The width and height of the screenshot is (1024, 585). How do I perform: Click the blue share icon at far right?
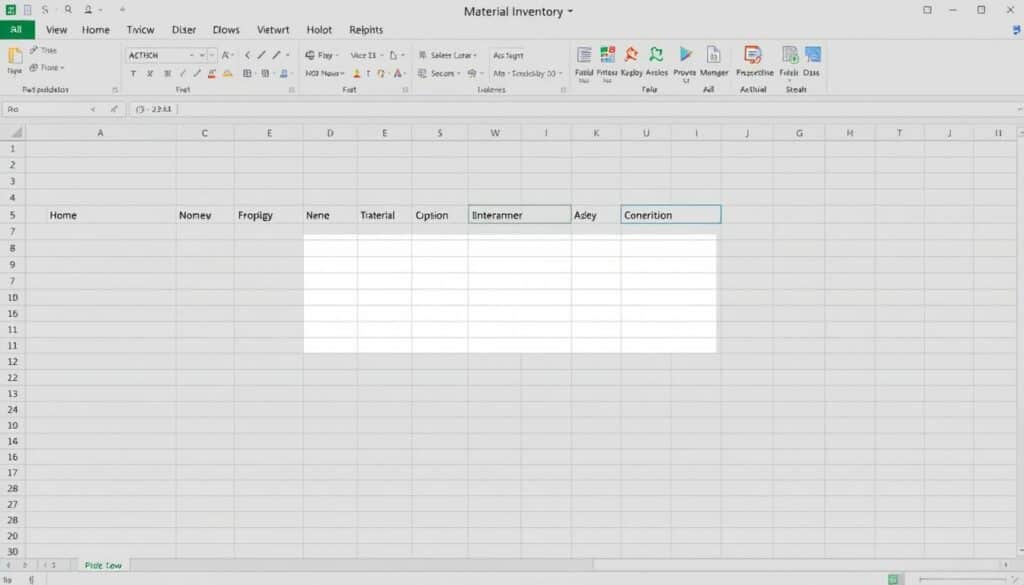coord(1016,30)
